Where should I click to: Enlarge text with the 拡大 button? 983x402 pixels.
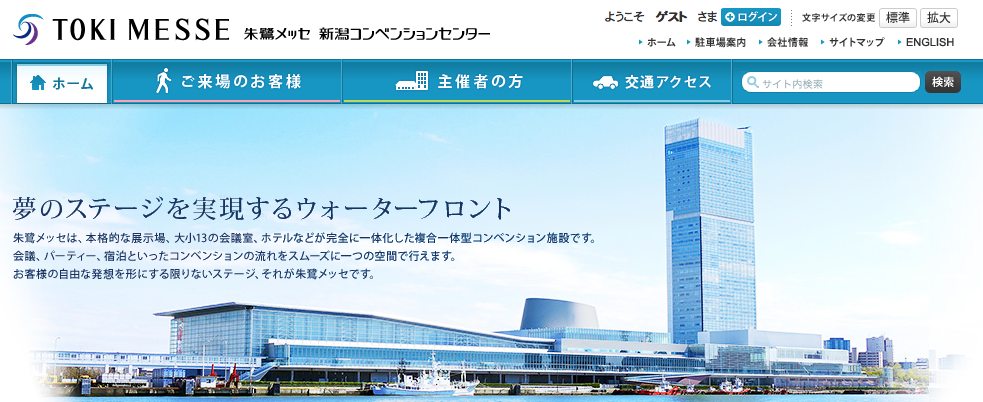938,17
